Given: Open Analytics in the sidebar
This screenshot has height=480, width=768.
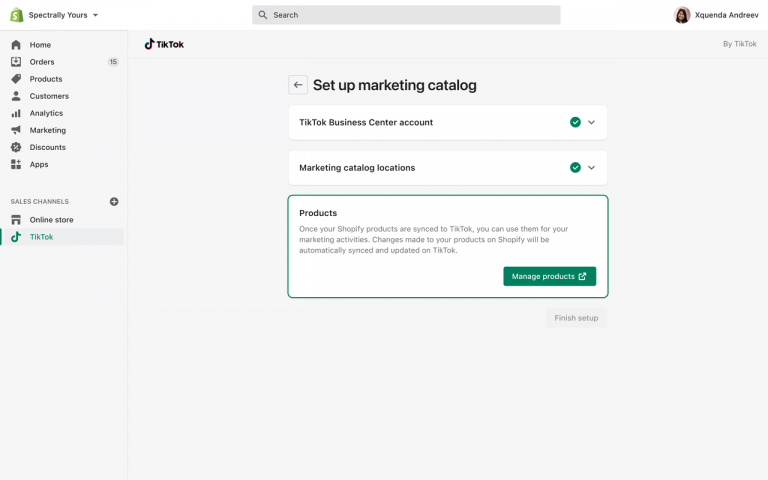Looking at the screenshot, I should (46, 113).
